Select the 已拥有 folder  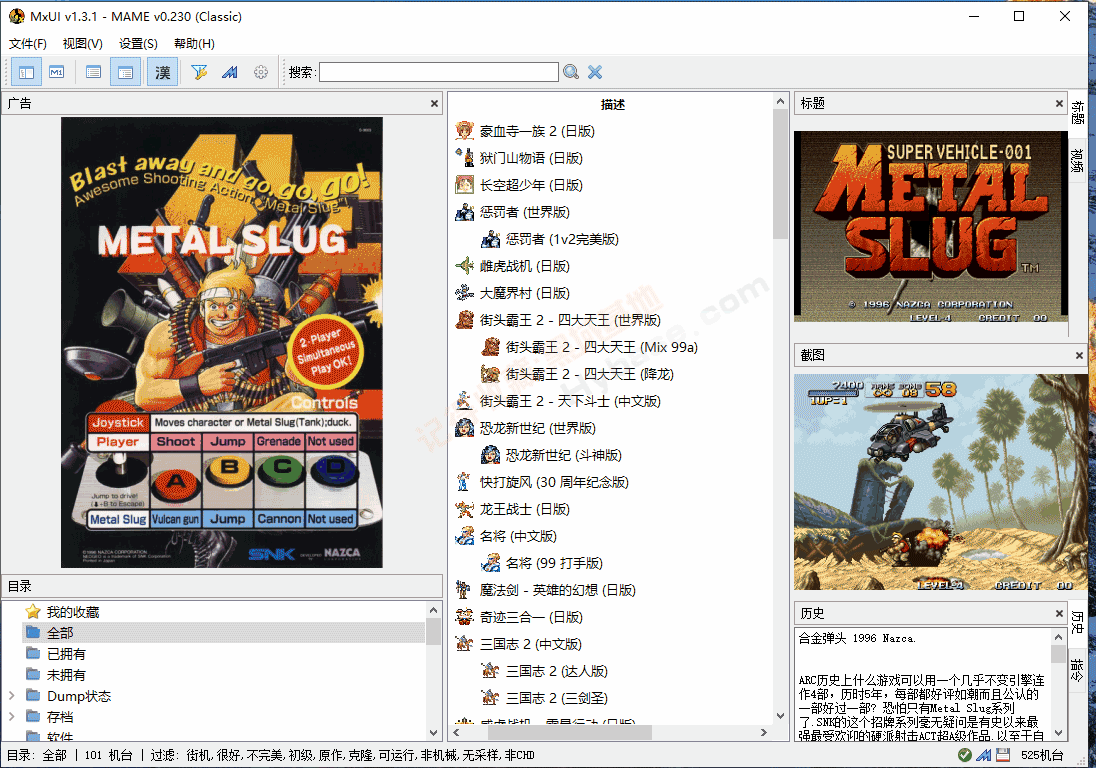(66, 654)
